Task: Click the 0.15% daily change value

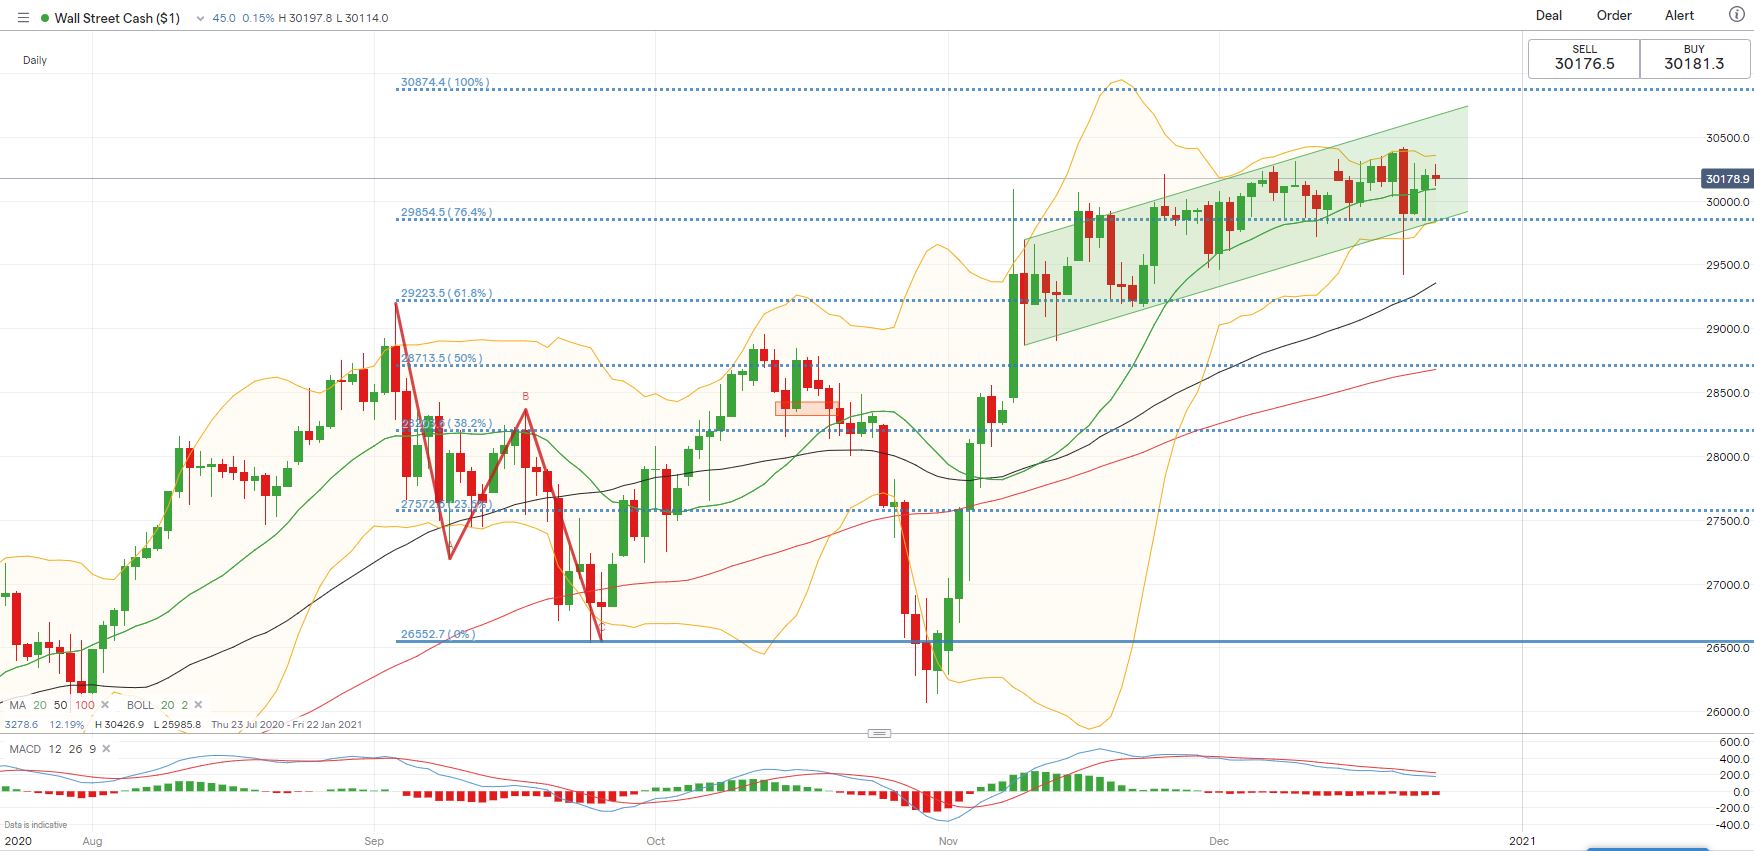Action: point(258,18)
